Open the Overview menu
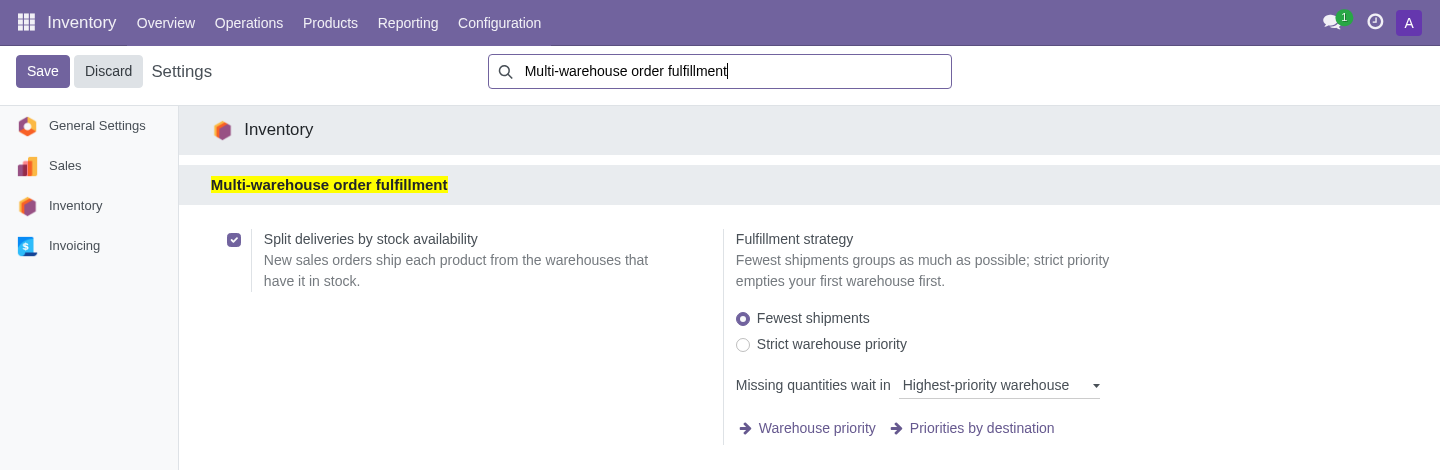 coord(166,23)
